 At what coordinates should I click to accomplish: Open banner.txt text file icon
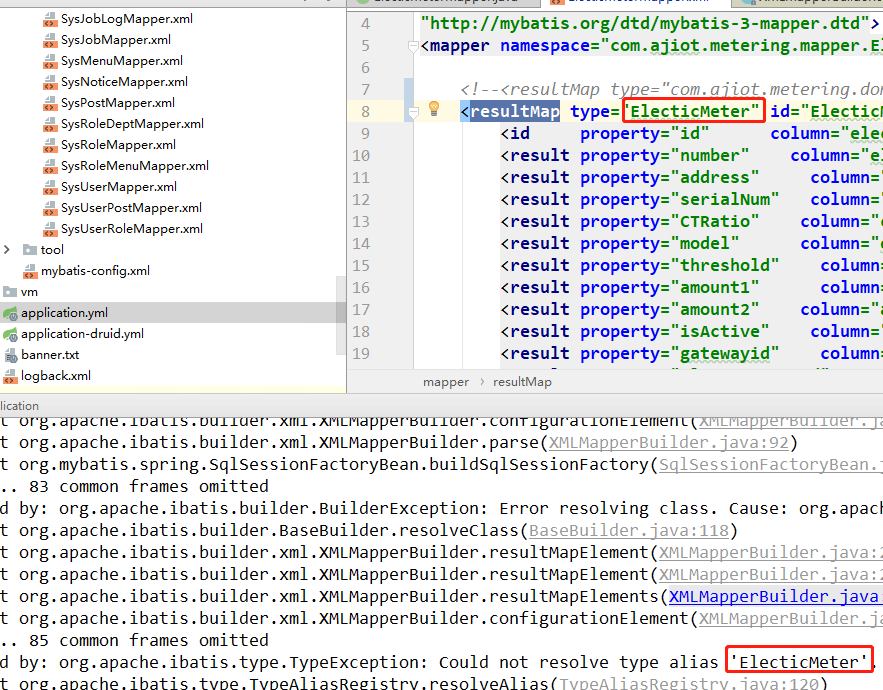tap(10, 355)
